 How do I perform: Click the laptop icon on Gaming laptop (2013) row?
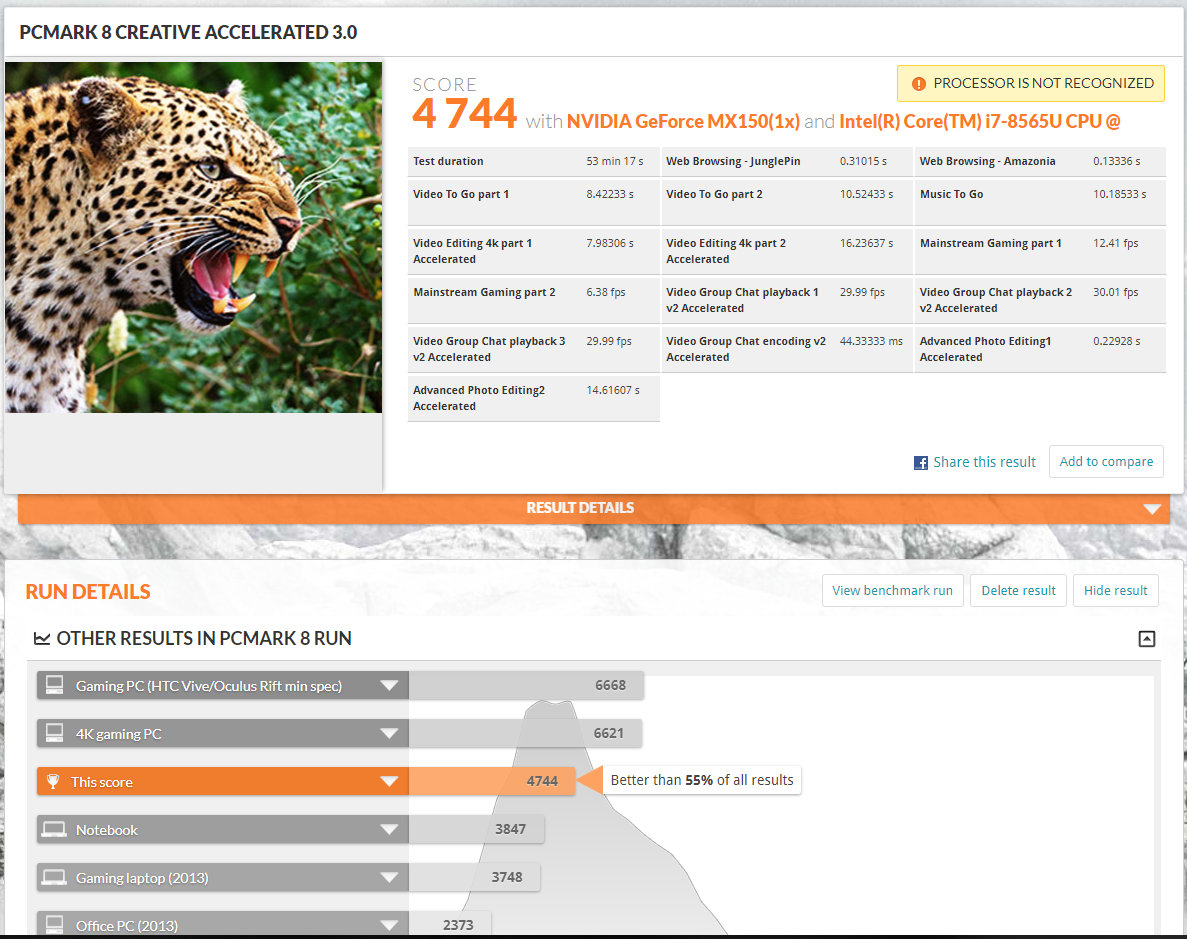click(54, 878)
